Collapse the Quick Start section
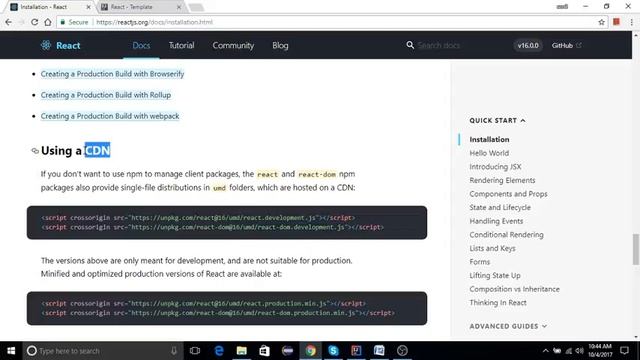Image resolution: width=640 pixels, height=360 pixels. [x=497, y=120]
